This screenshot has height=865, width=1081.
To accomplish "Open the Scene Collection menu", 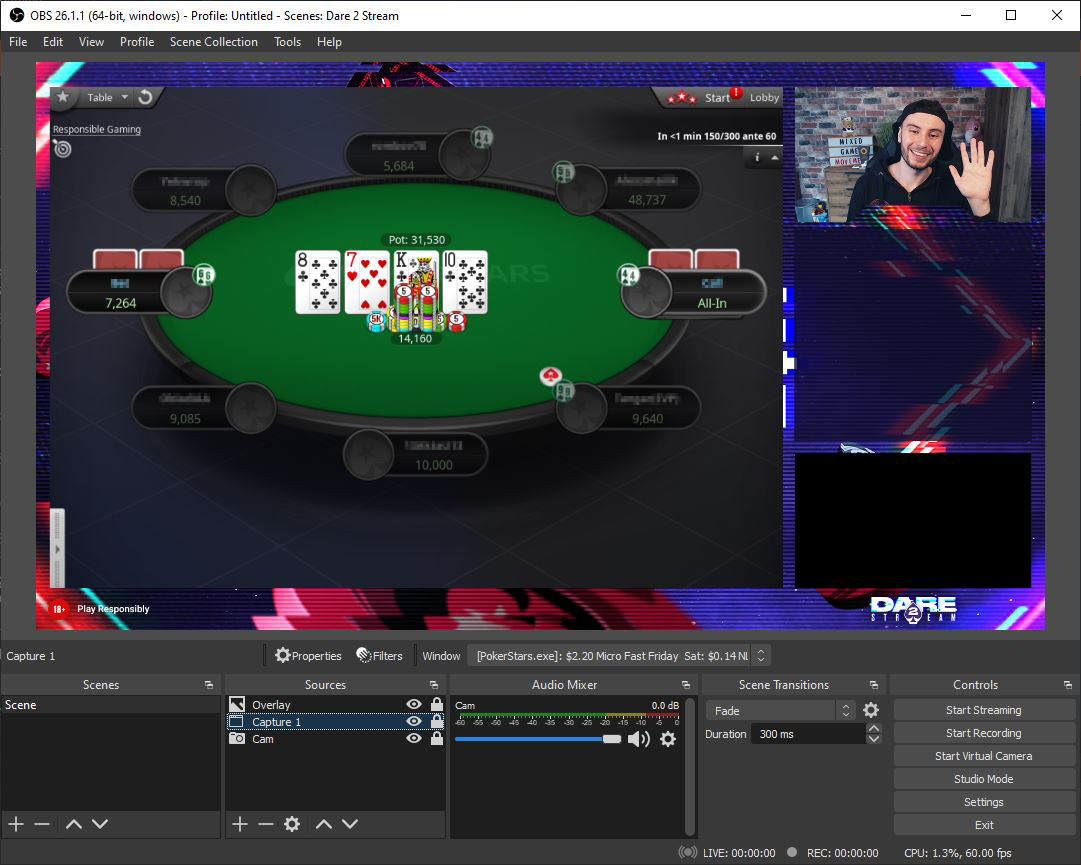I will pyautogui.click(x=214, y=41).
